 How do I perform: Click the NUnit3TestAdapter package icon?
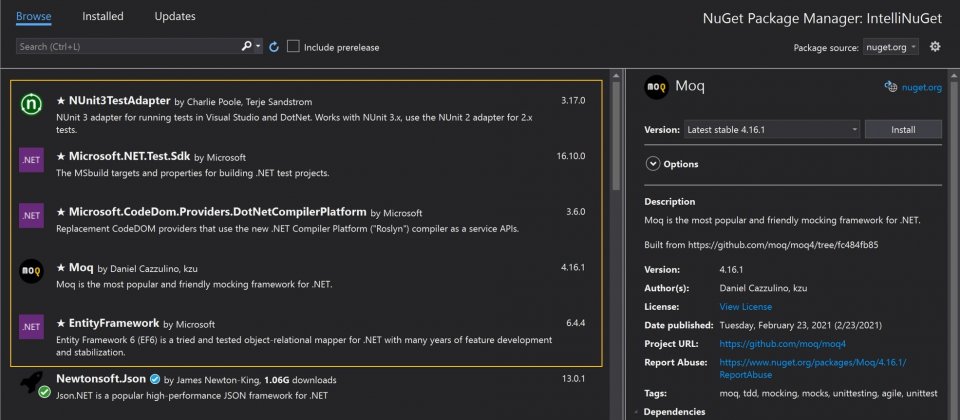tap(31, 105)
